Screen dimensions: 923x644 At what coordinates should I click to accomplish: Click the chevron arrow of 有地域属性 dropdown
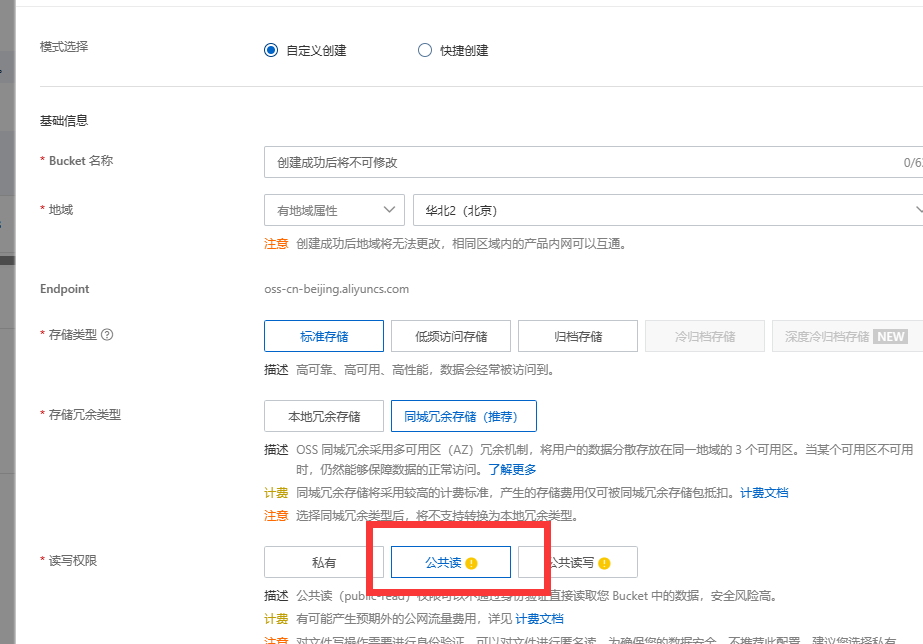[388, 210]
